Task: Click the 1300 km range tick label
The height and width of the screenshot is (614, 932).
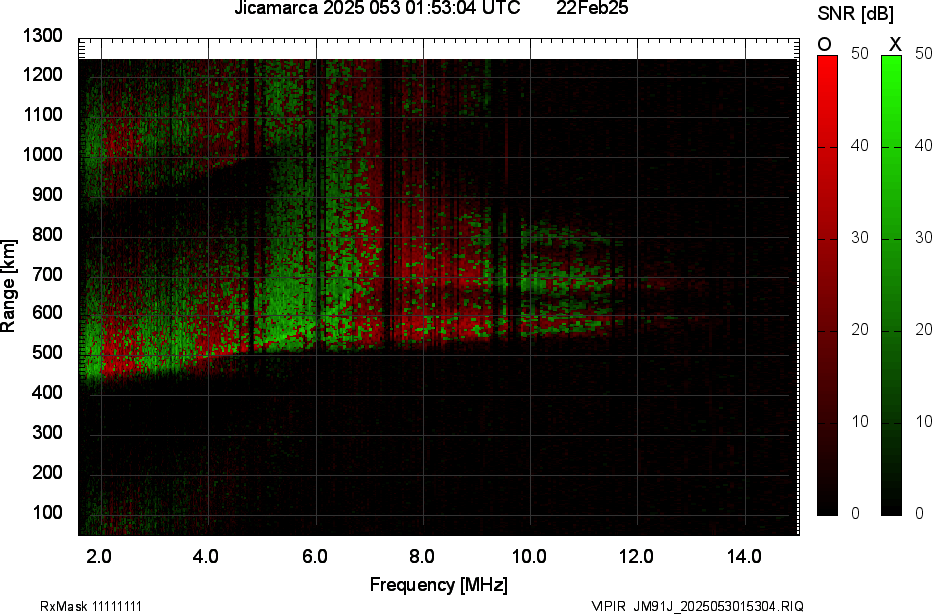Action: coord(43,36)
